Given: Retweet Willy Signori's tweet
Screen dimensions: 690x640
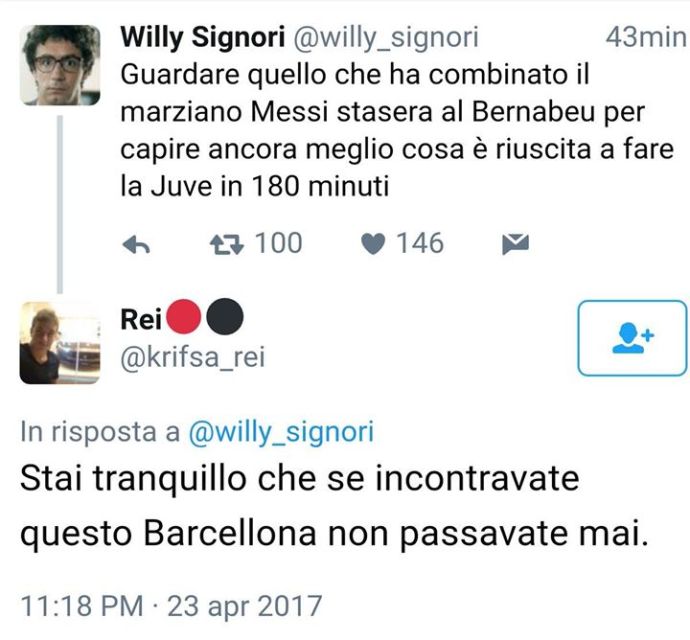Looking at the screenshot, I should (x=227, y=245).
